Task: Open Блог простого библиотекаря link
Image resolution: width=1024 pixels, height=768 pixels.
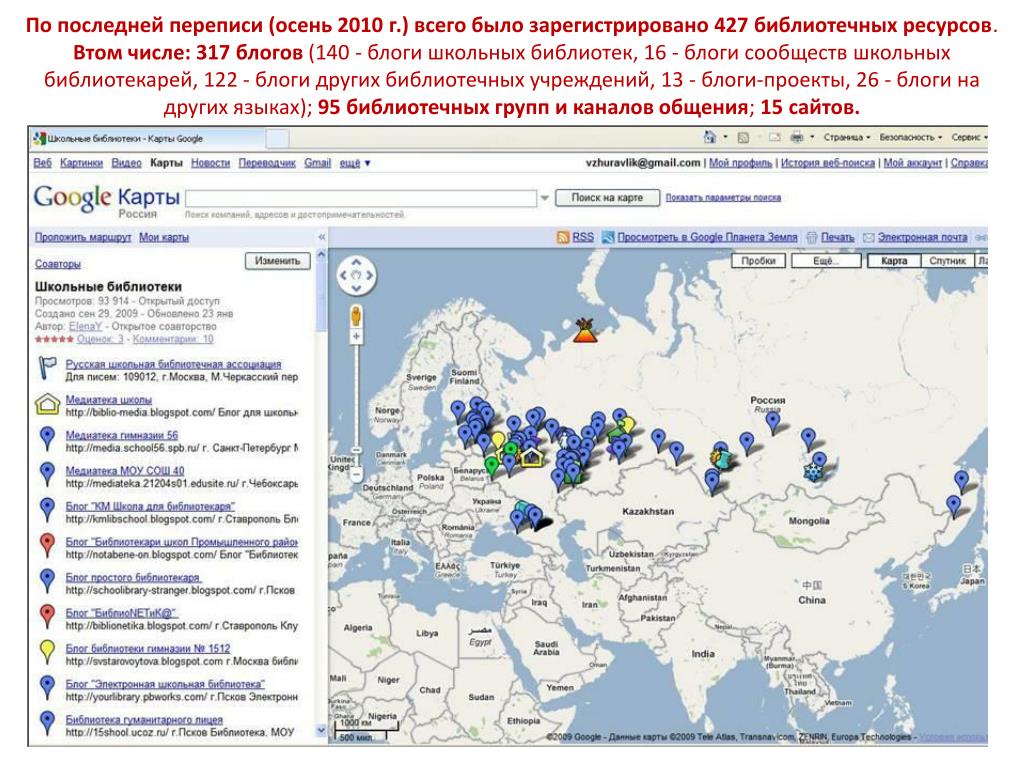Action: [x=134, y=577]
